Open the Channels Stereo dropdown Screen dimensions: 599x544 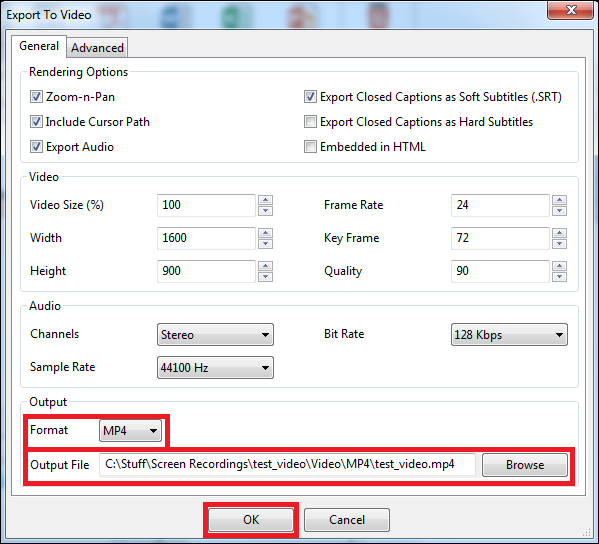pyautogui.click(x=215, y=335)
